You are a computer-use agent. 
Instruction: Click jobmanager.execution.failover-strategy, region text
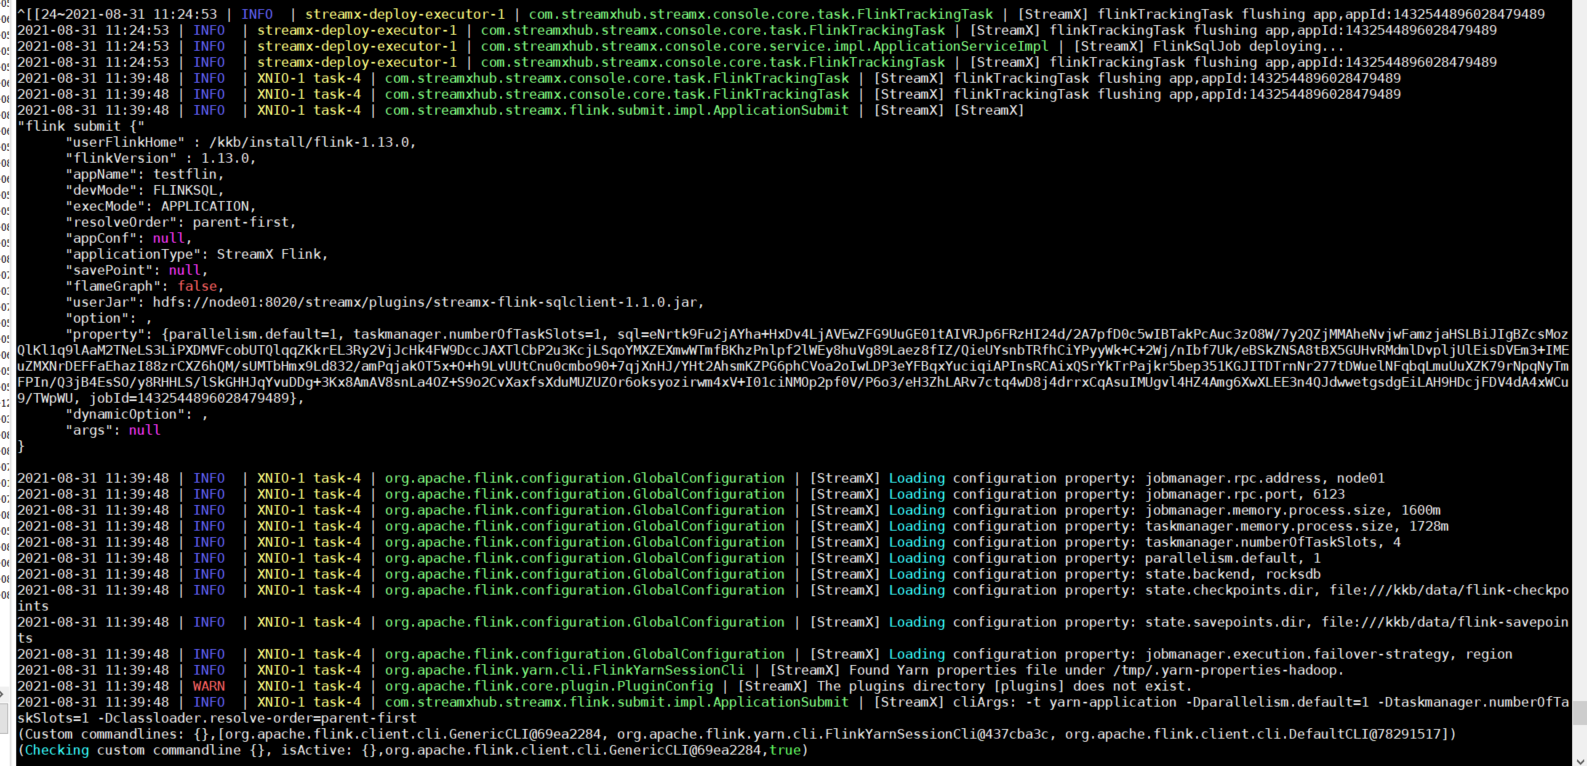pyautogui.click(x=1329, y=654)
